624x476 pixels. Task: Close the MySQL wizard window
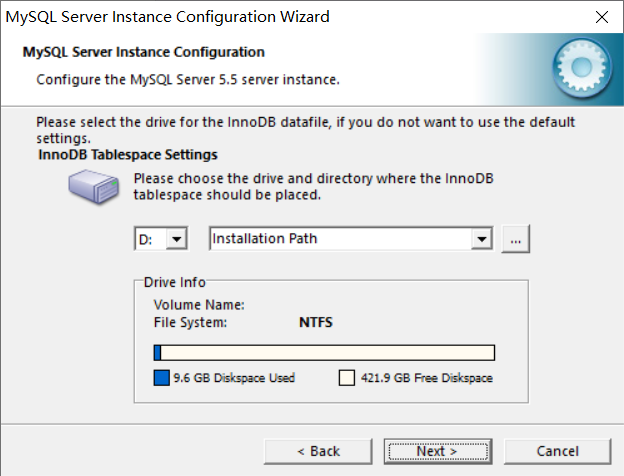click(602, 17)
